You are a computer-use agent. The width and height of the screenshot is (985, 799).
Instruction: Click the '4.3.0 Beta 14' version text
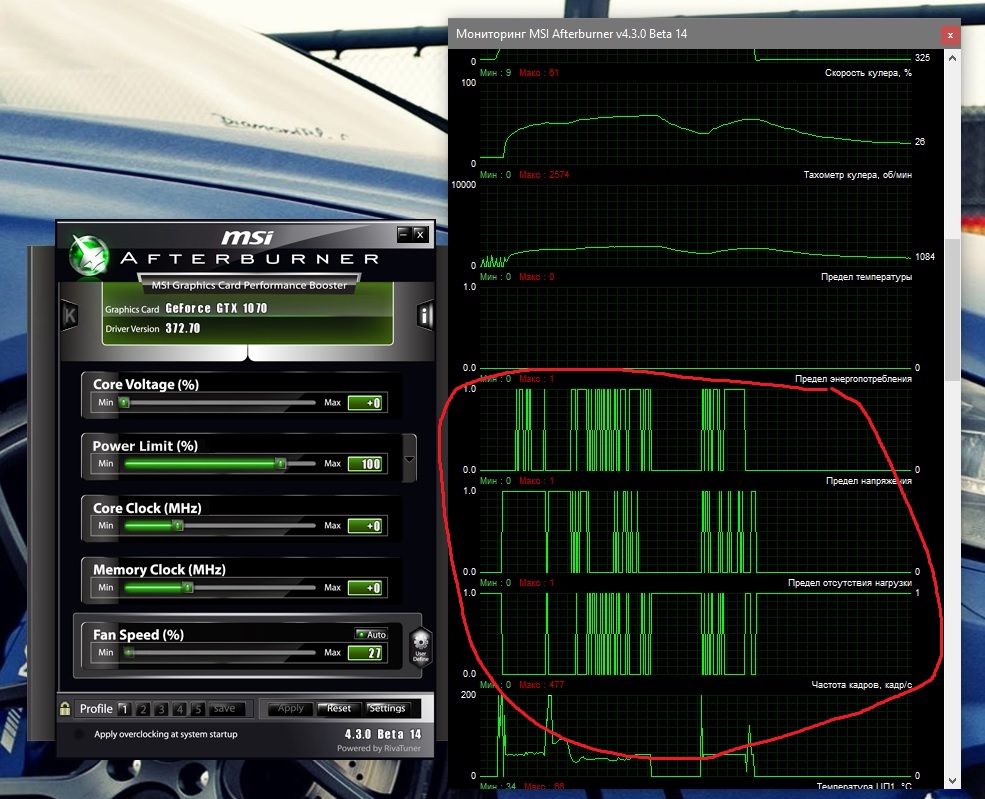383,734
